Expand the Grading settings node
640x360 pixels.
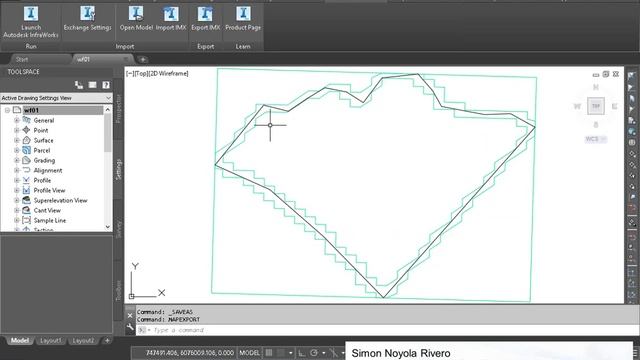[x=17, y=160]
